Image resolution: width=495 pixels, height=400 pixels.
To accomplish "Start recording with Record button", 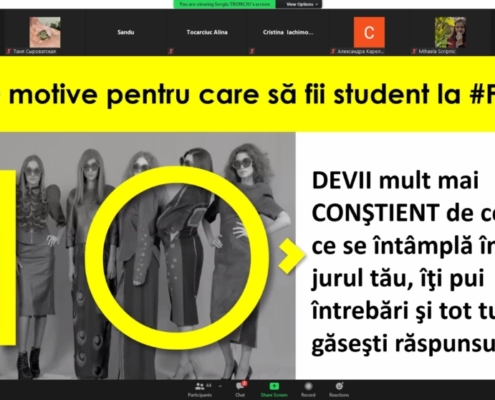I will (x=308, y=389).
